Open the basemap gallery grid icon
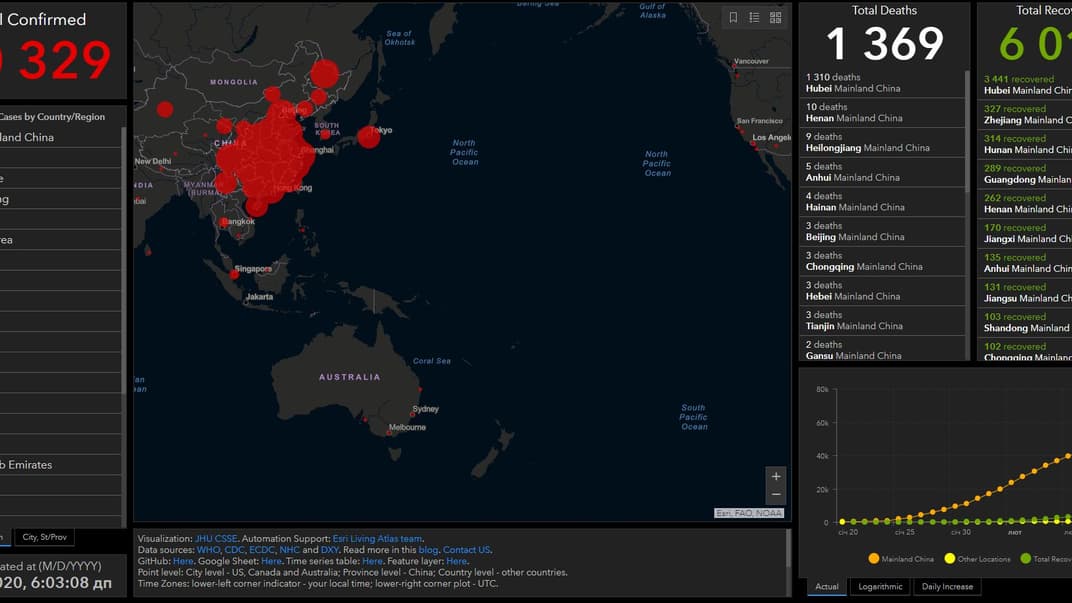The width and height of the screenshot is (1072, 603). tap(775, 17)
